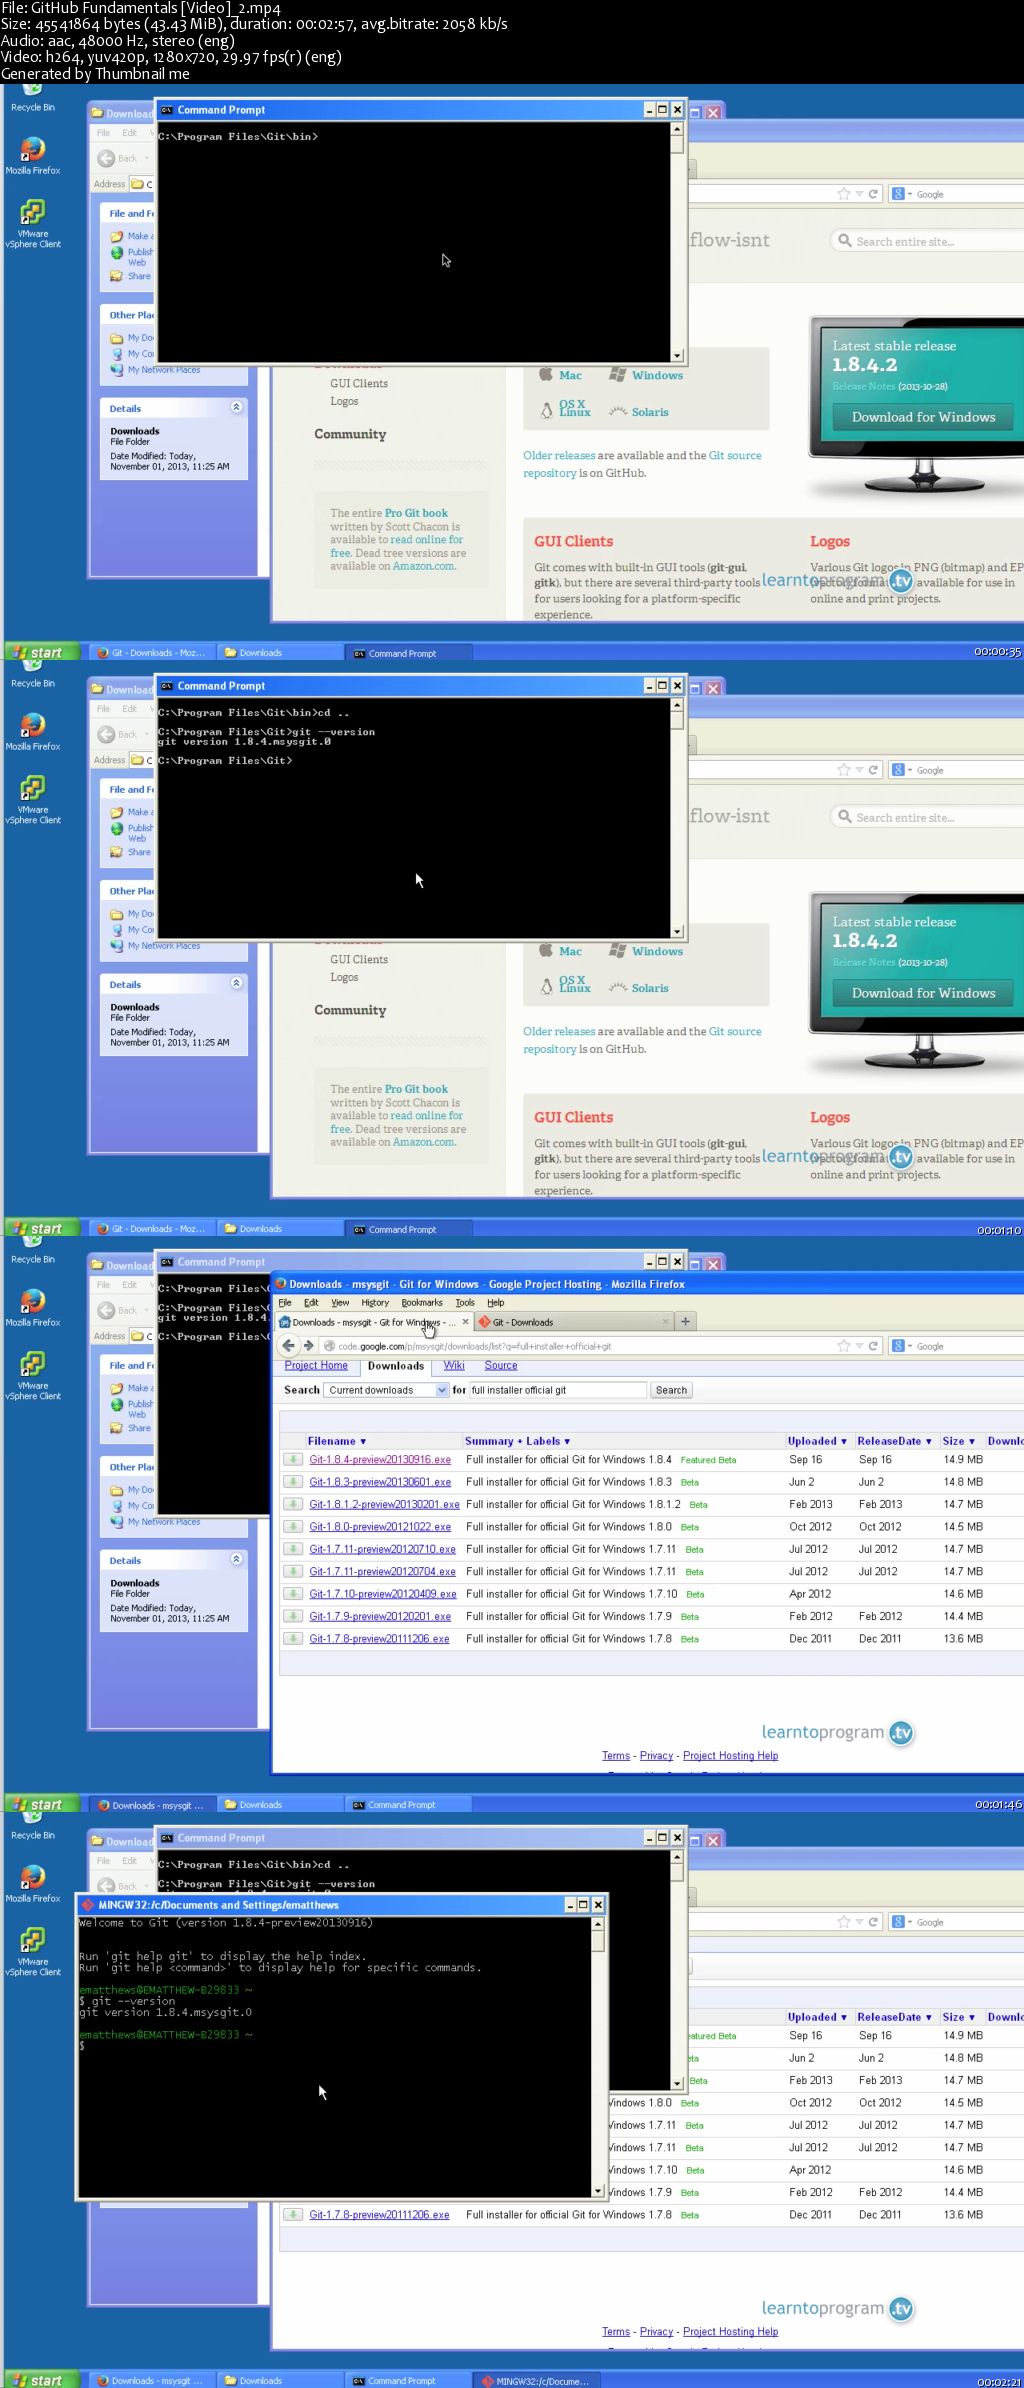
Task: Click Terms link in the 00:01:46 frame
Action: (616, 1755)
